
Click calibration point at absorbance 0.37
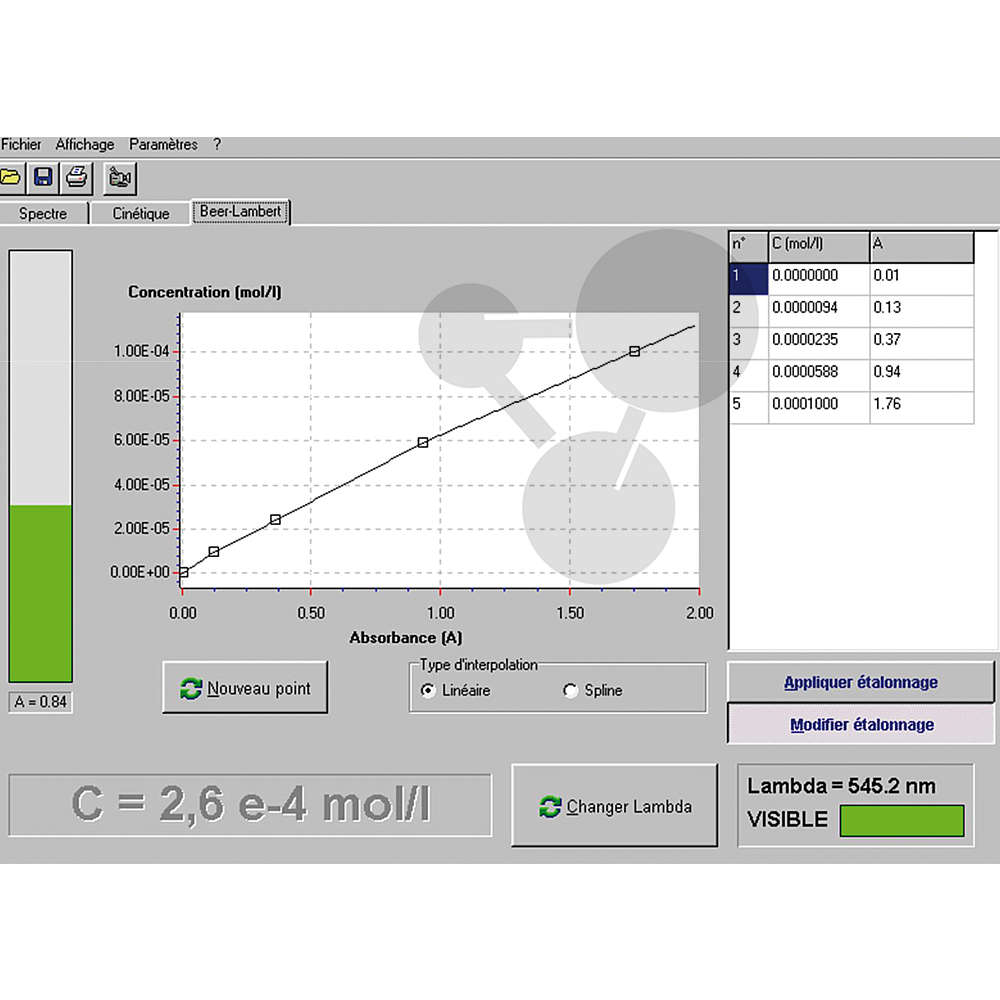[276, 520]
